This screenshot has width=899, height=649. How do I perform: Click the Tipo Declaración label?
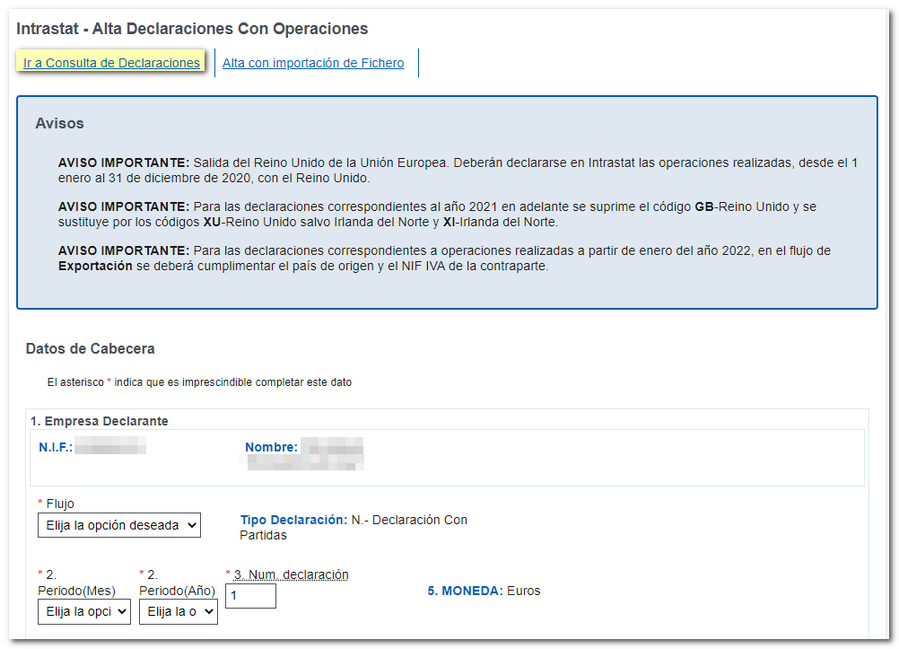[293, 520]
